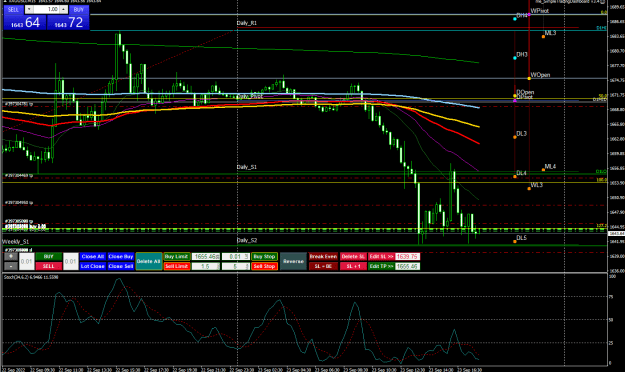This screenshot has width=625, height=372.
Task: Click the one-click SELL button at top left
Action: [13, 10]
